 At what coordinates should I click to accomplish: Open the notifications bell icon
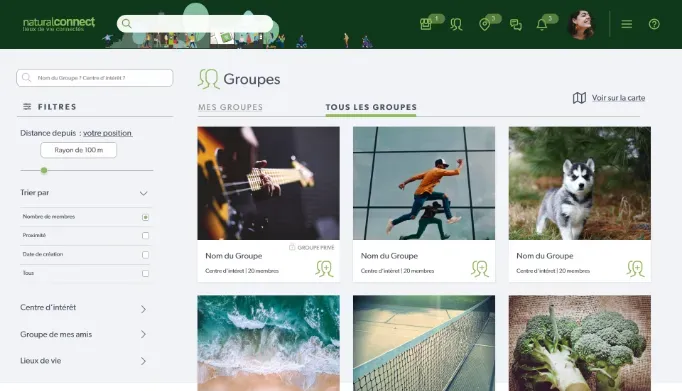pyautogui.click(x=542, y=24)
